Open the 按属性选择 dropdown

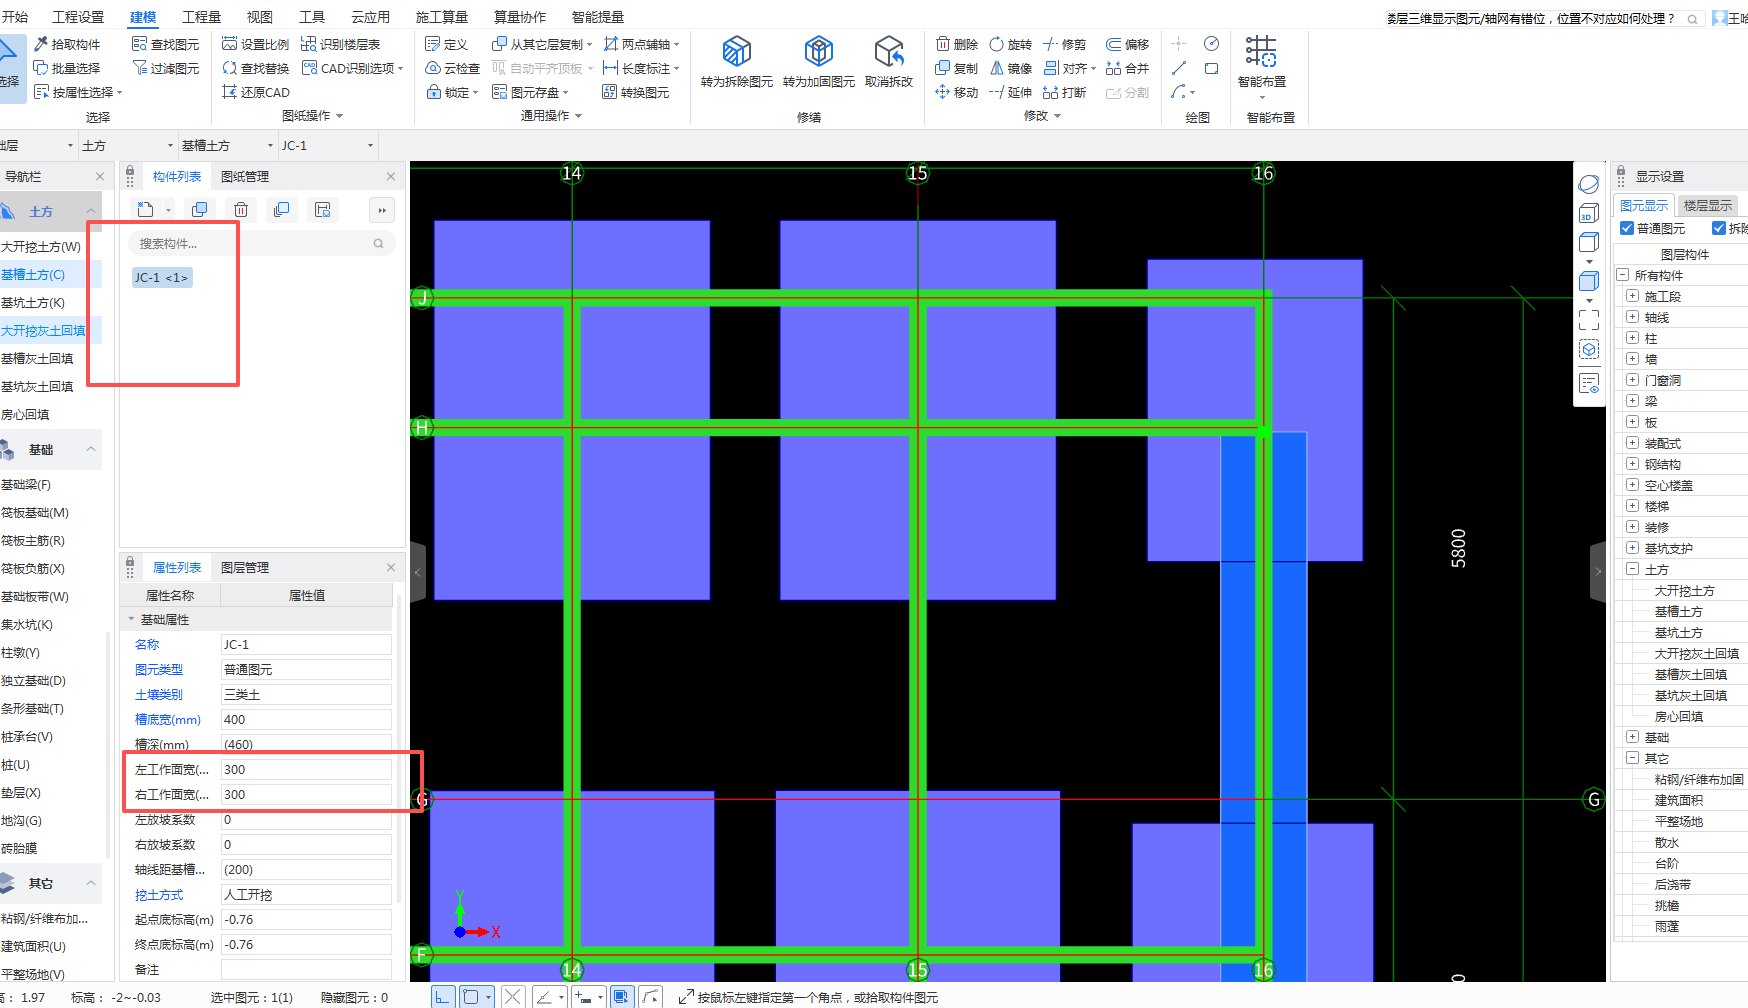[x=119, y=93]
